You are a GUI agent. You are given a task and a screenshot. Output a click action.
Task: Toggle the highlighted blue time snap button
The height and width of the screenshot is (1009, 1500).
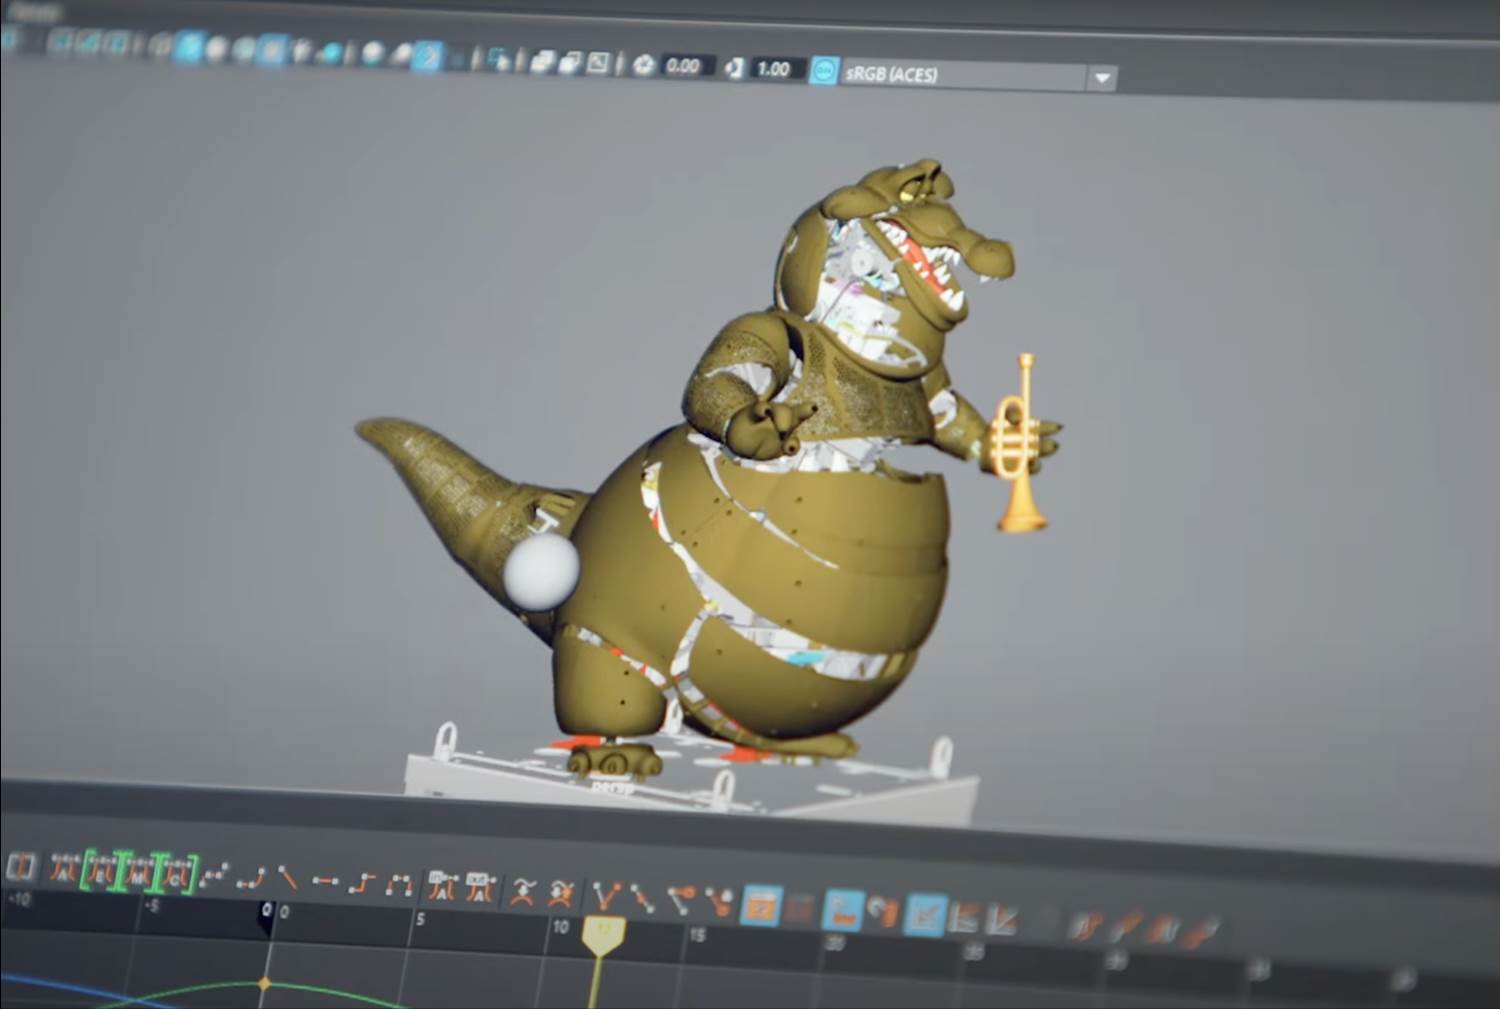pos(843,909)
